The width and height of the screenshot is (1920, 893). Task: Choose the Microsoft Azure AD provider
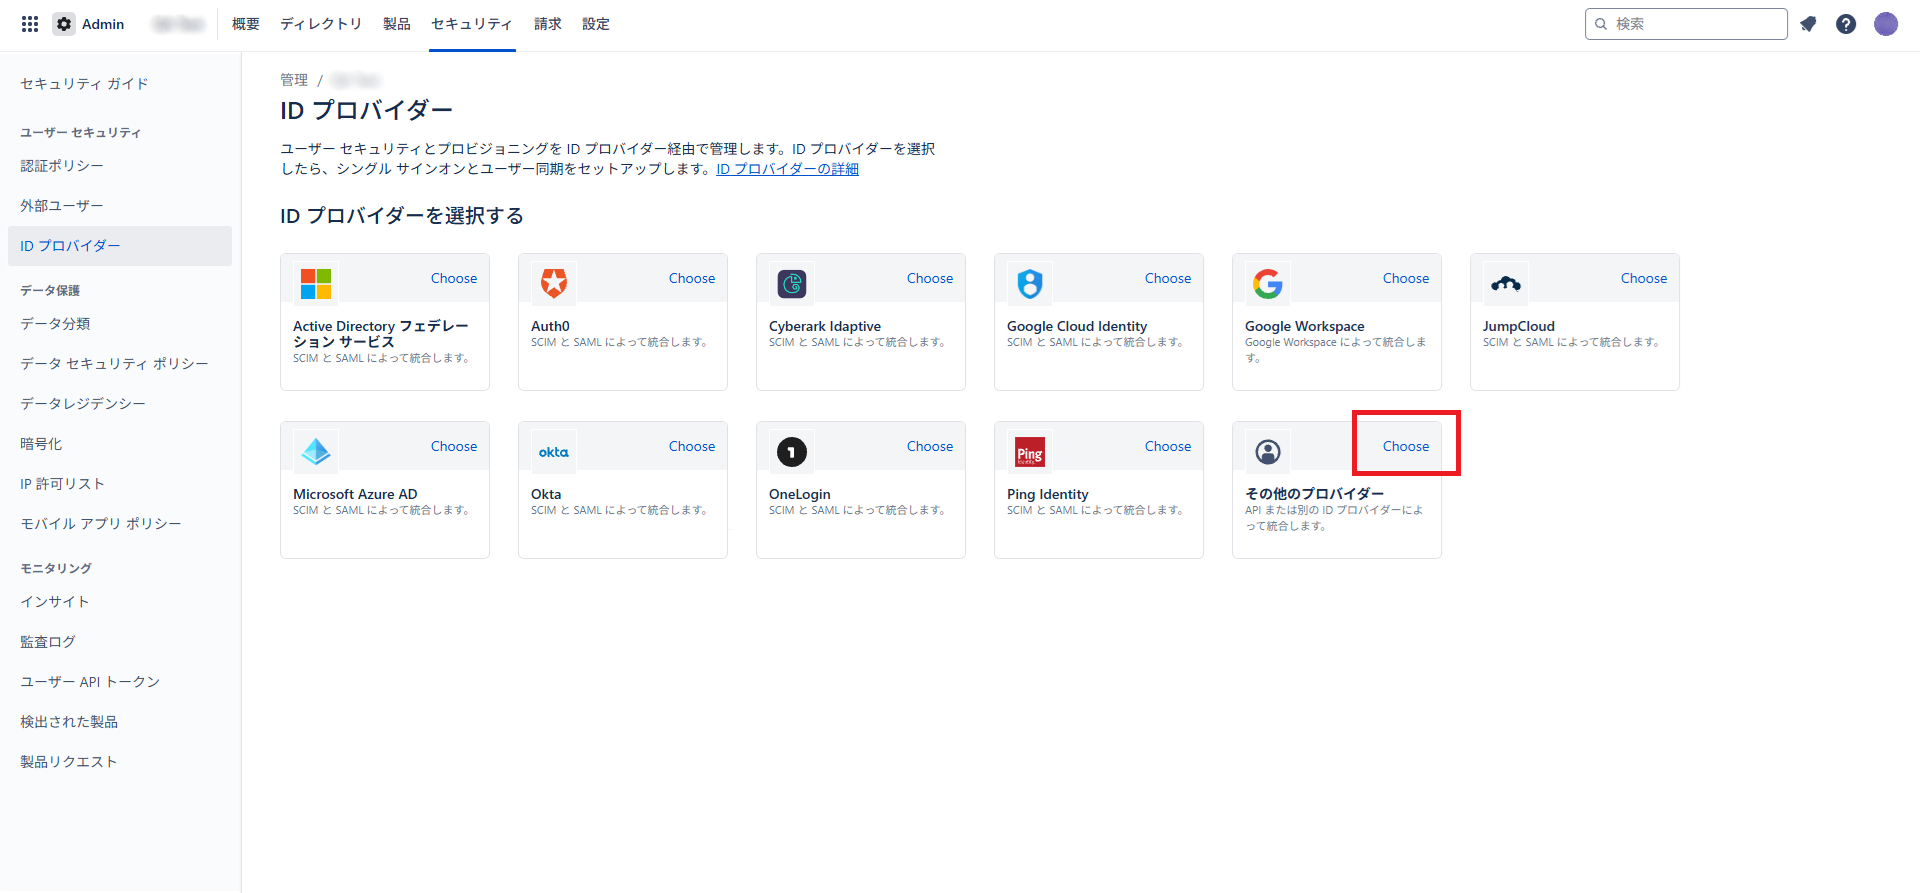(454, 446)
